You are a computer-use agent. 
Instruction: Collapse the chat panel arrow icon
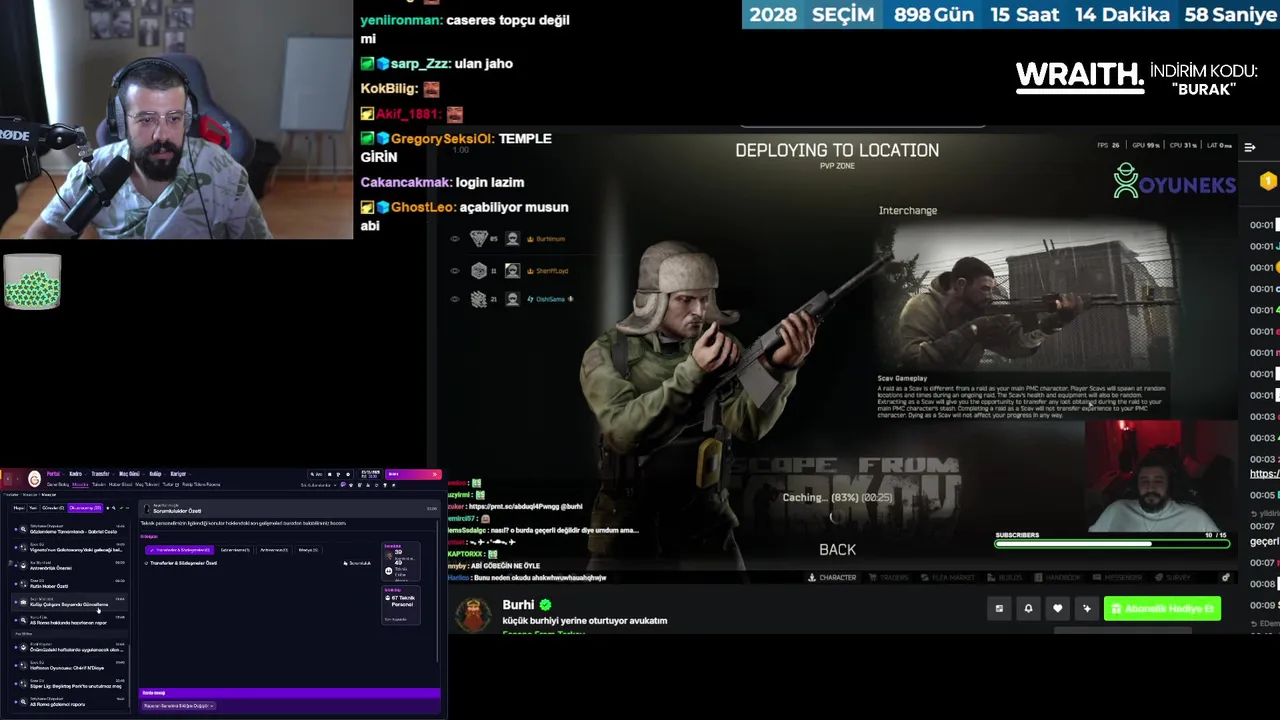point(1249,147)
